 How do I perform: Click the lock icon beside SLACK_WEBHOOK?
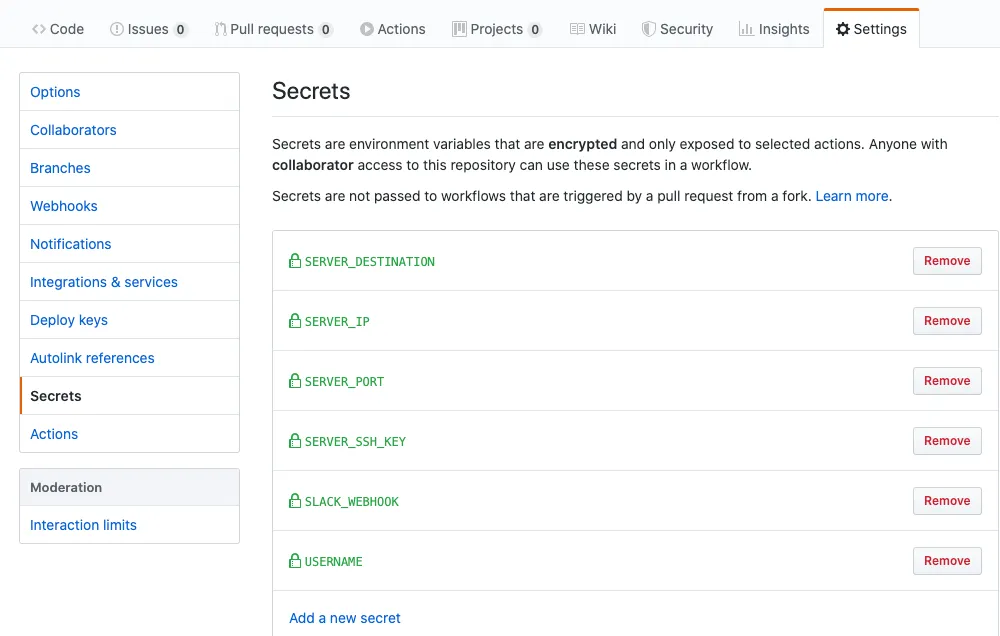[295, 501]
